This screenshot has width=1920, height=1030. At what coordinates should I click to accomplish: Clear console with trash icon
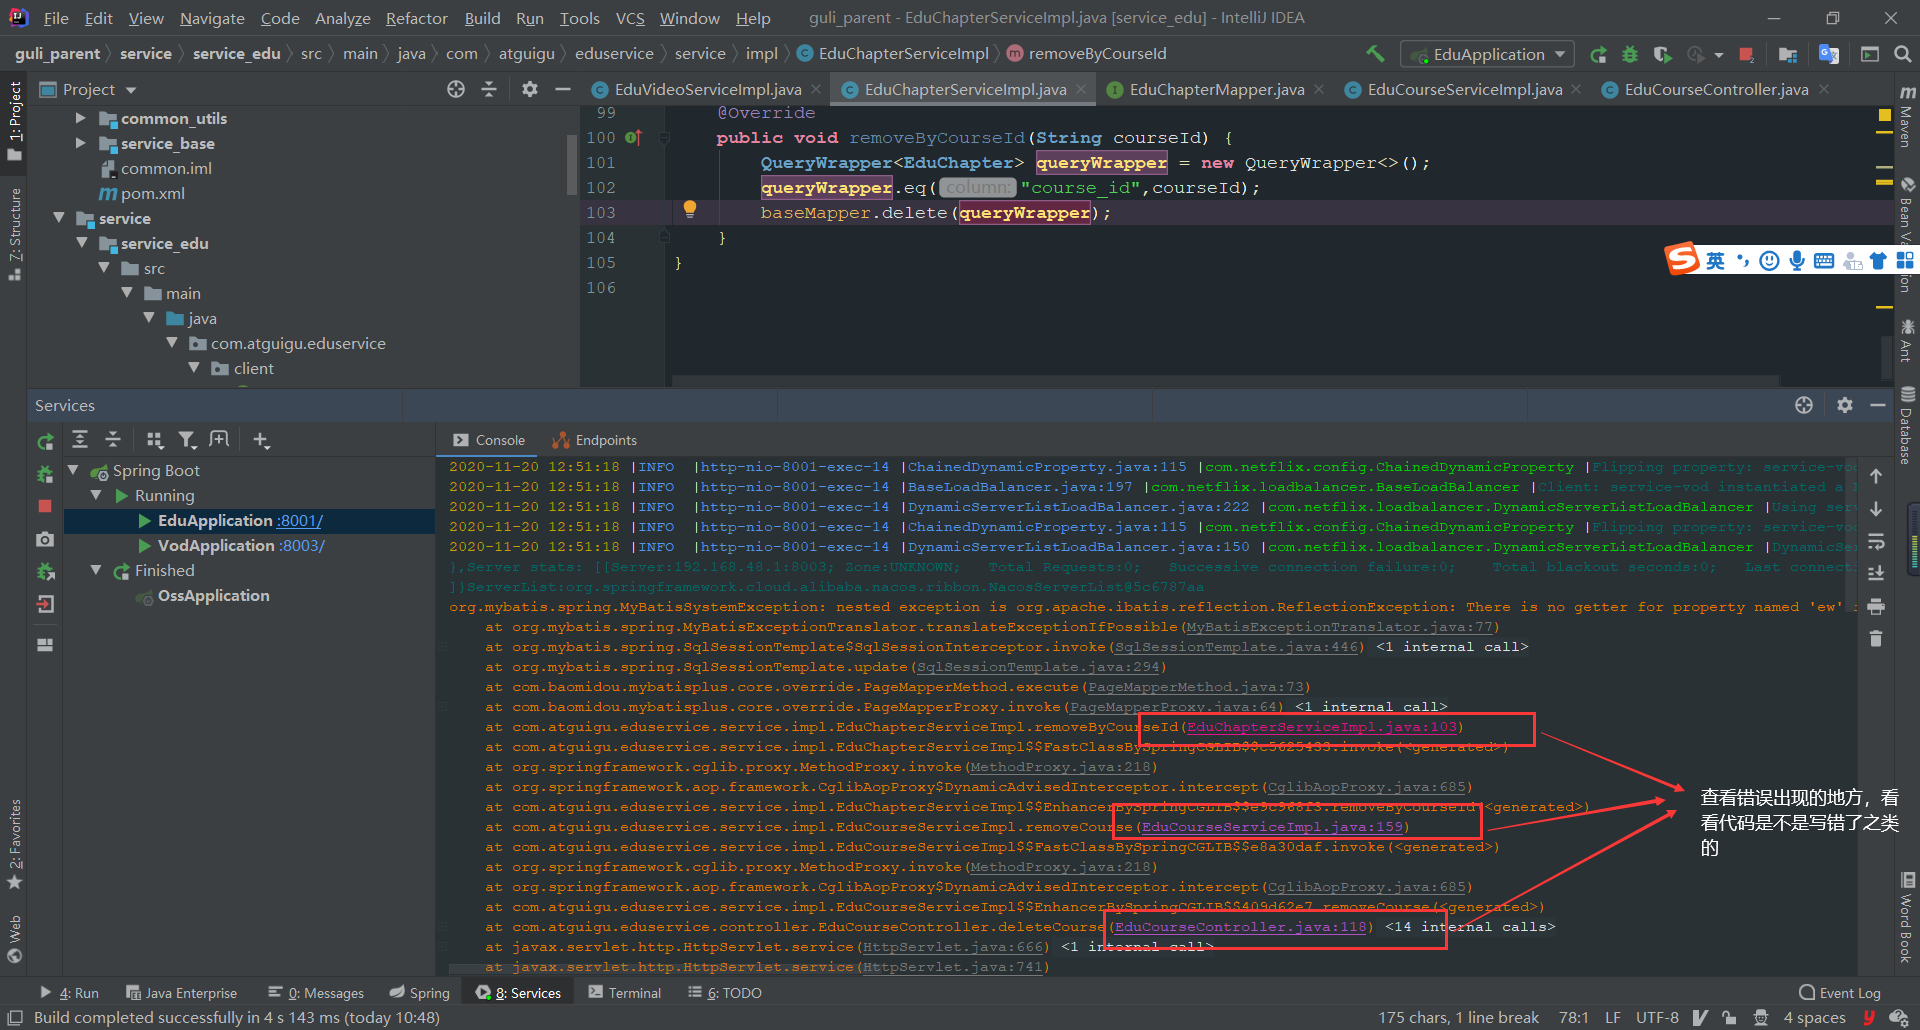click(1876, 638)
